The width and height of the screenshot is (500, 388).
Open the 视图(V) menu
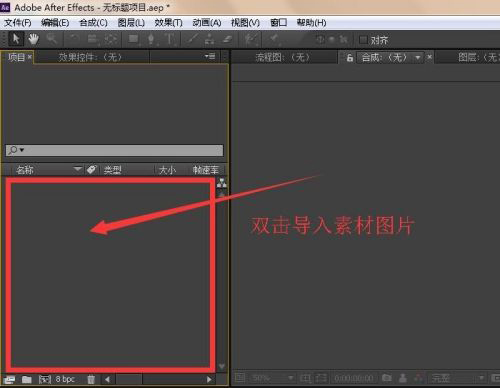[x=245, y=23]
